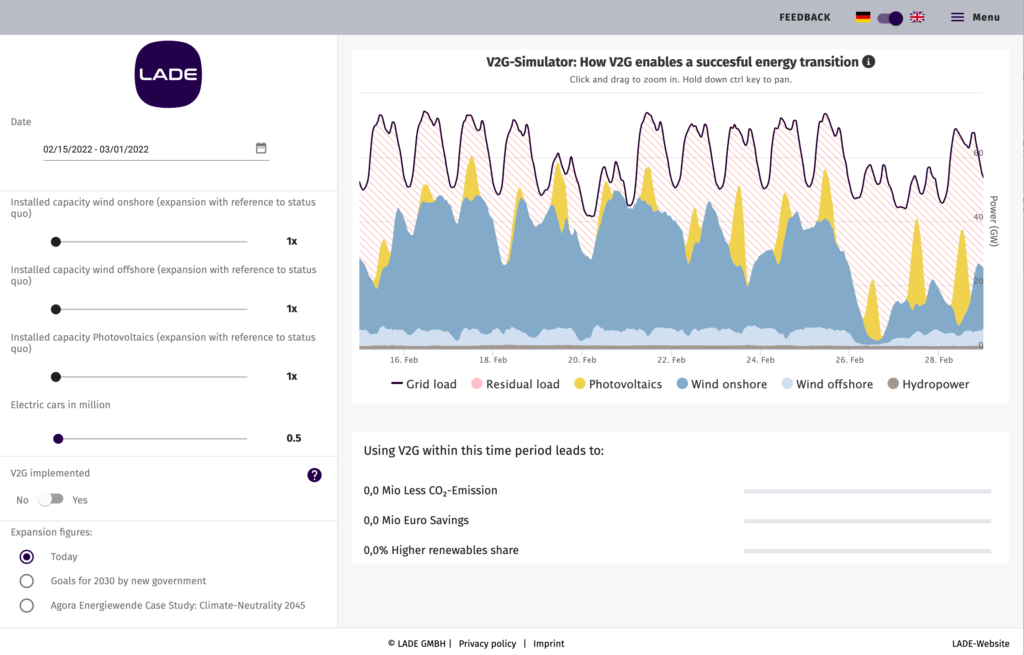The image size is (1024, 655).
Task: Click the FEEDBACK link
Action: (805, 17)
